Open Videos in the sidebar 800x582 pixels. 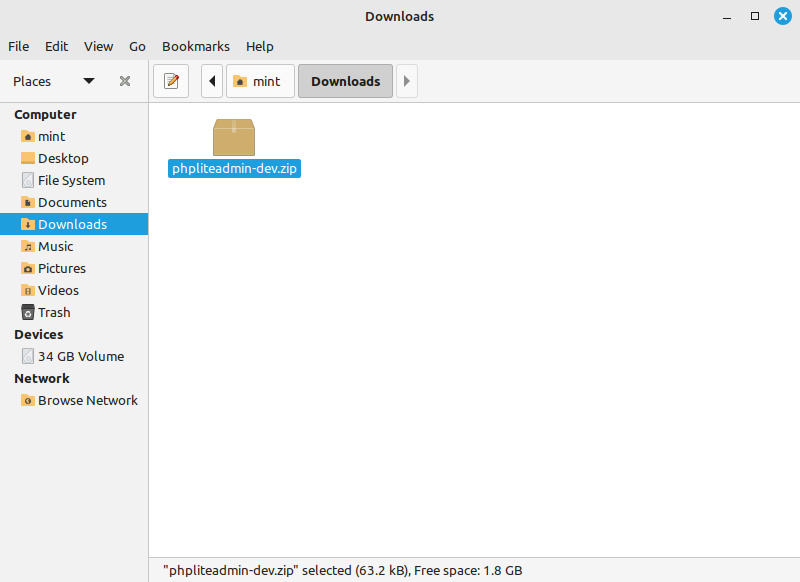pyautogui.click(x=74, y=290)
